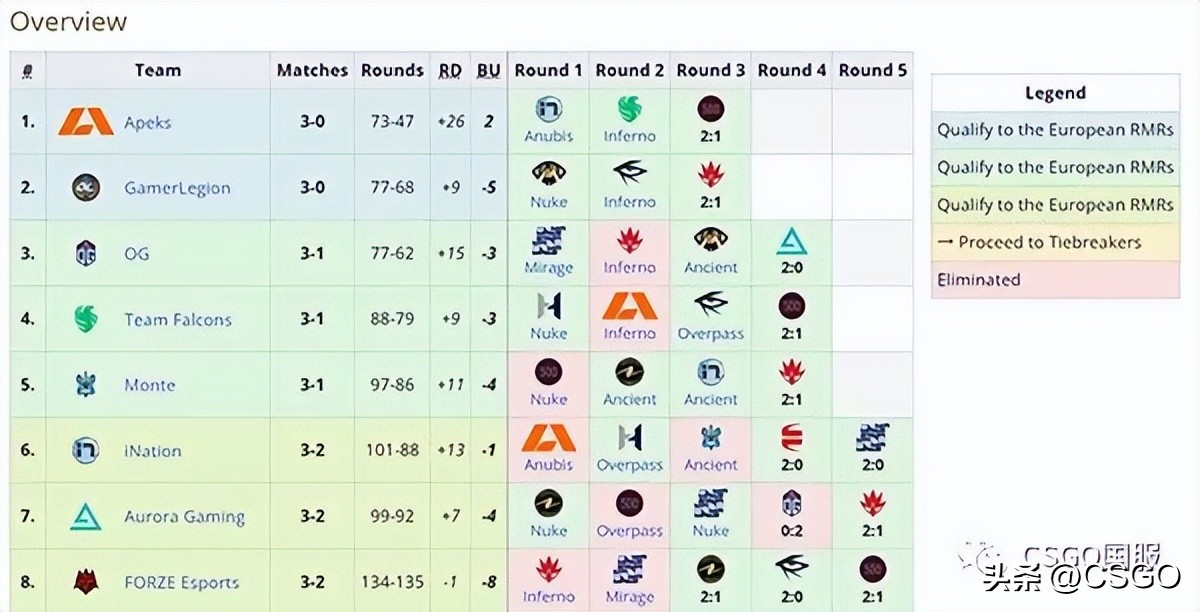Click the Apeks team logo
The height and width of the screenshot is (612, 1200).
pyautogui.click(x=86, y=122)
